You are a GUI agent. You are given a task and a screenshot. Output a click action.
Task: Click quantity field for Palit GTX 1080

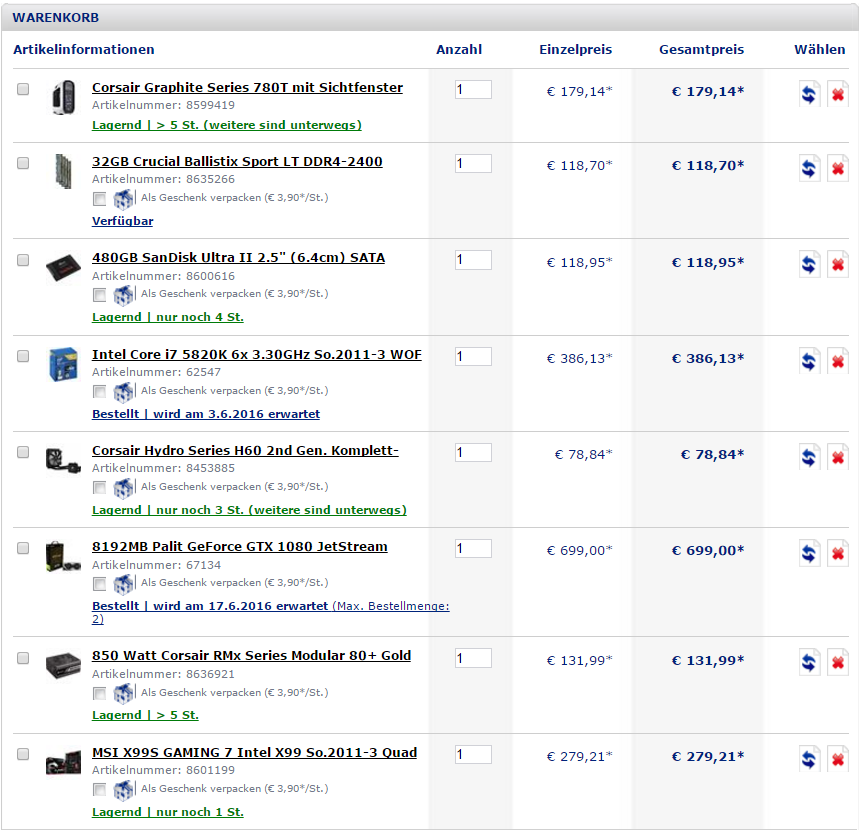pyautogui.click(x=473, y=549)
